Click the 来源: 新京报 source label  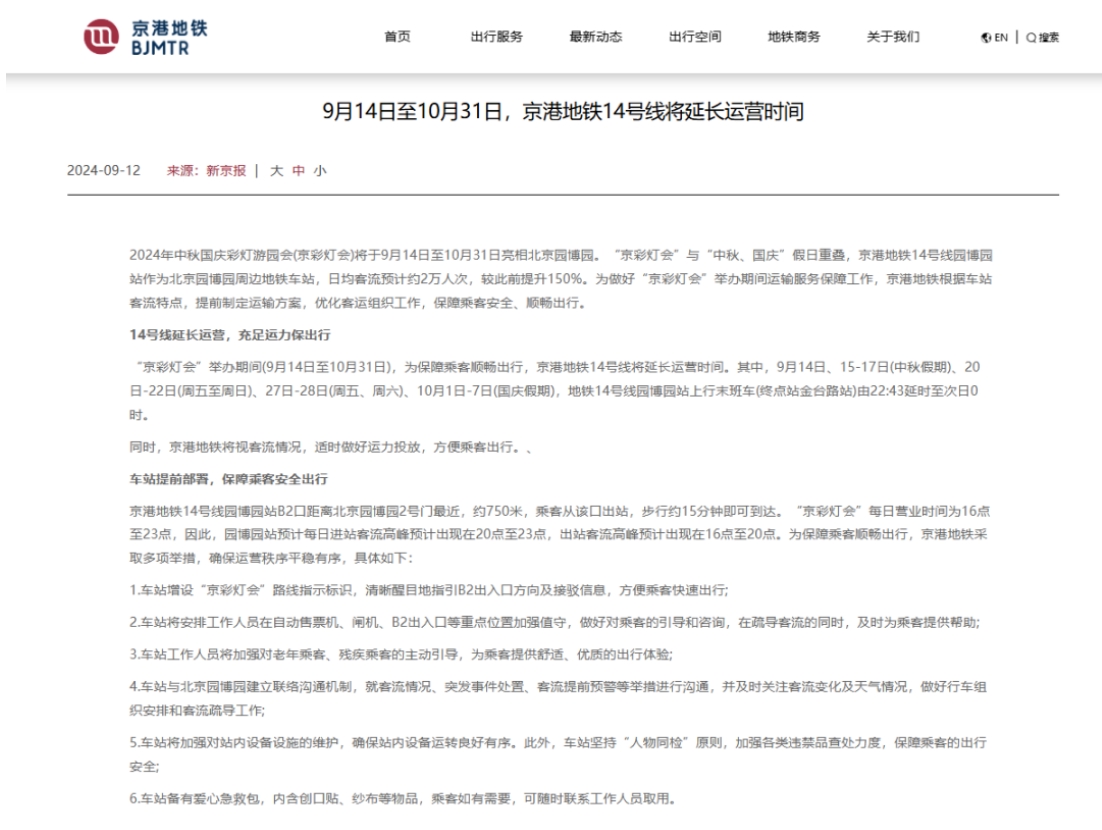[x=207, y=170]
